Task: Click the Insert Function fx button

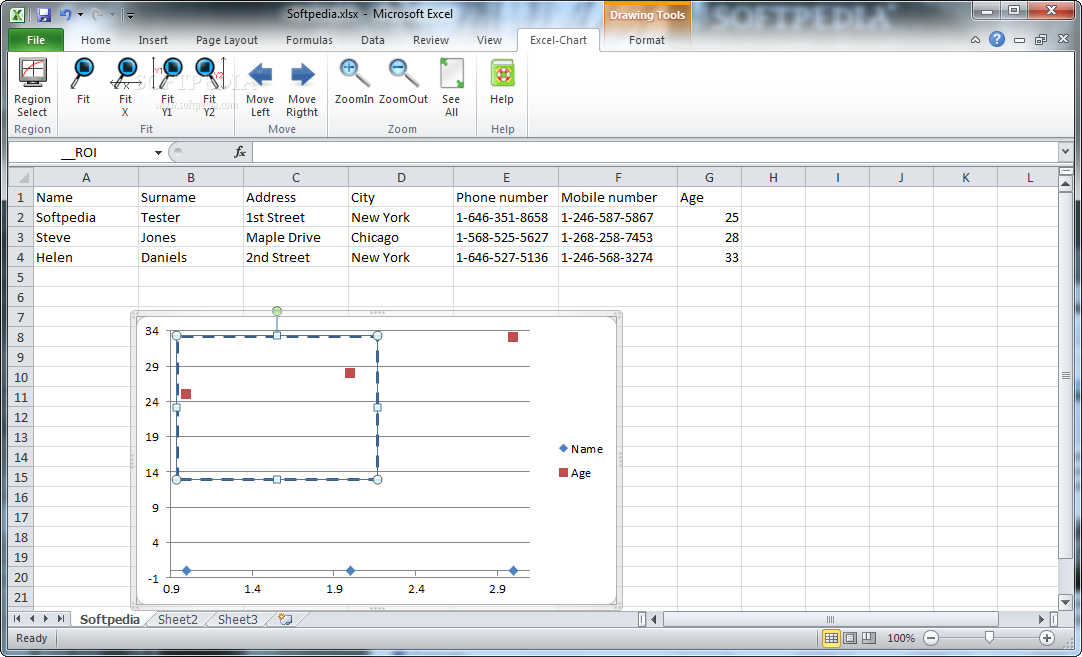Action: point(240,152)
